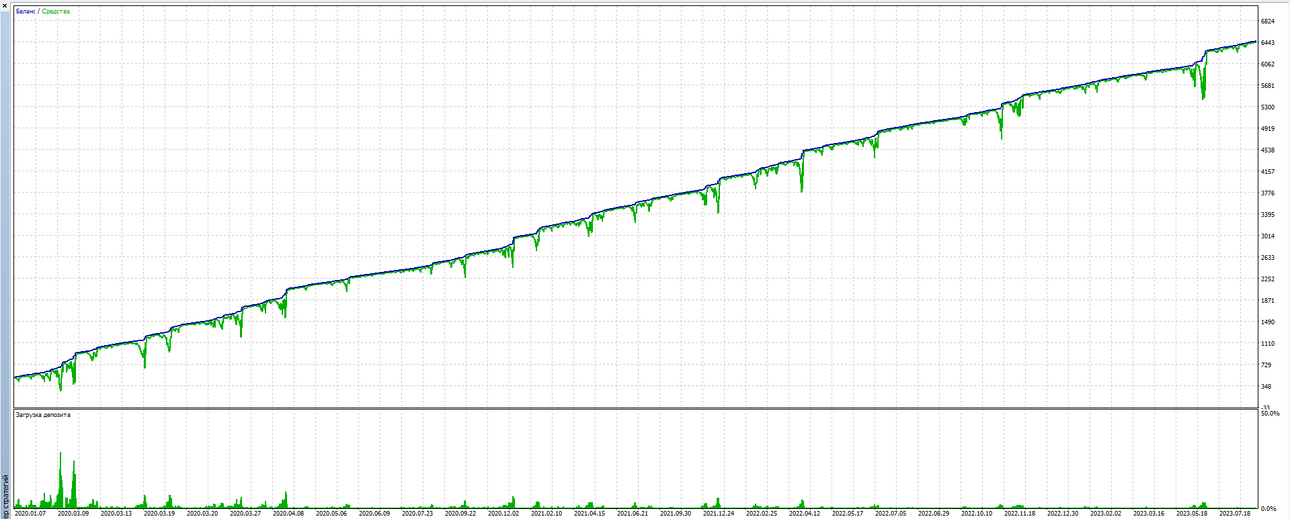Click the 1110 y-axis value
The height and width of the screenshot is (519, 1290).
pyautogui.click(x=1268, y=344)
